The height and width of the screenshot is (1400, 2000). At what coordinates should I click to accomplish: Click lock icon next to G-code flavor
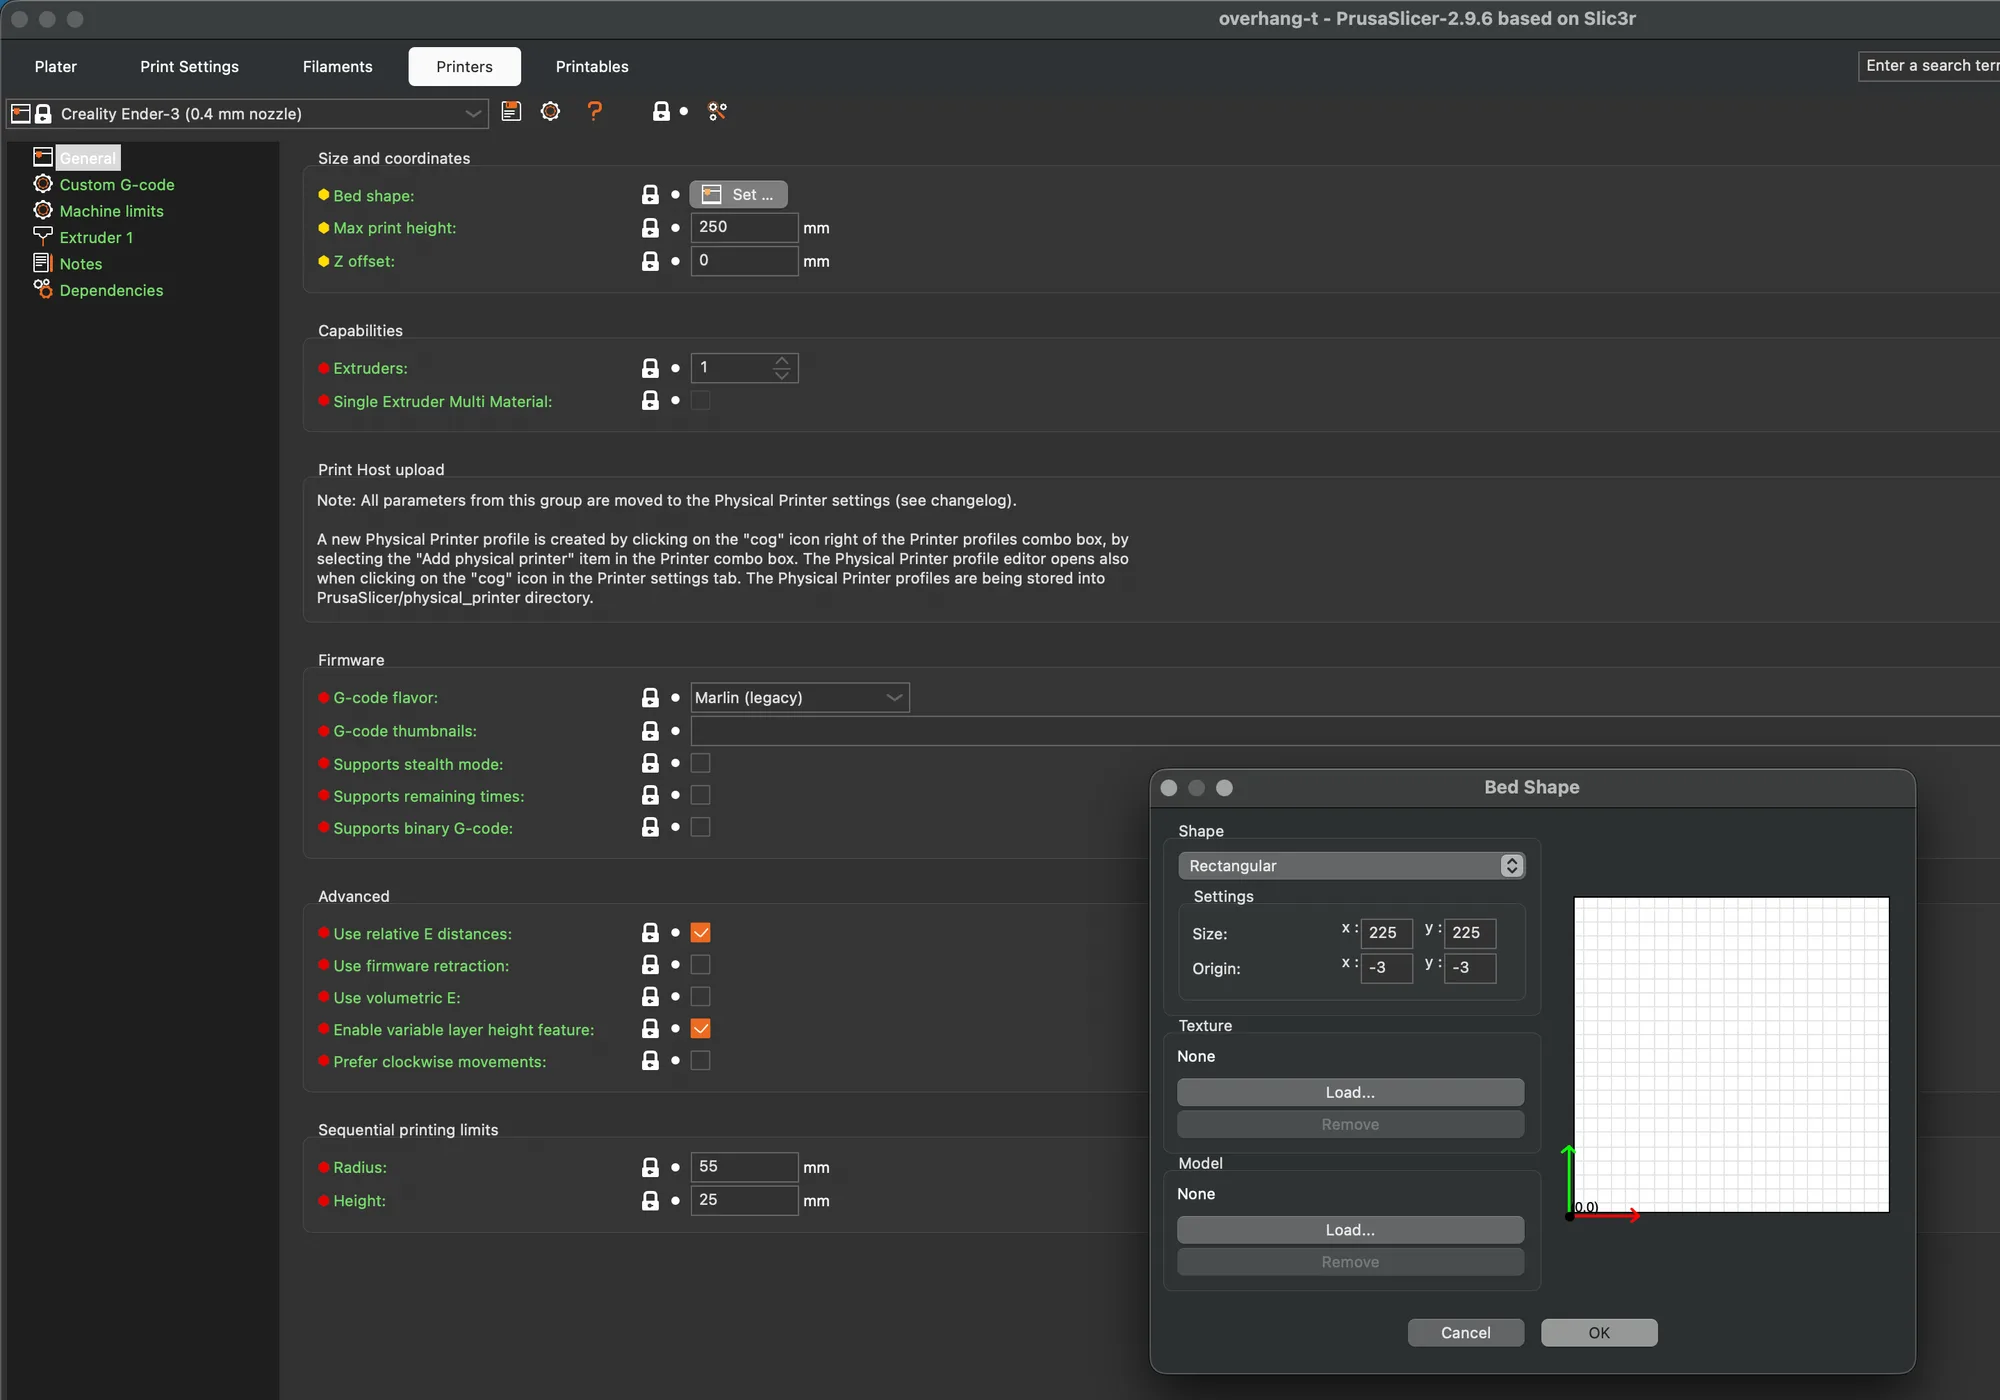pyautogui.click(x=650, y=697)
